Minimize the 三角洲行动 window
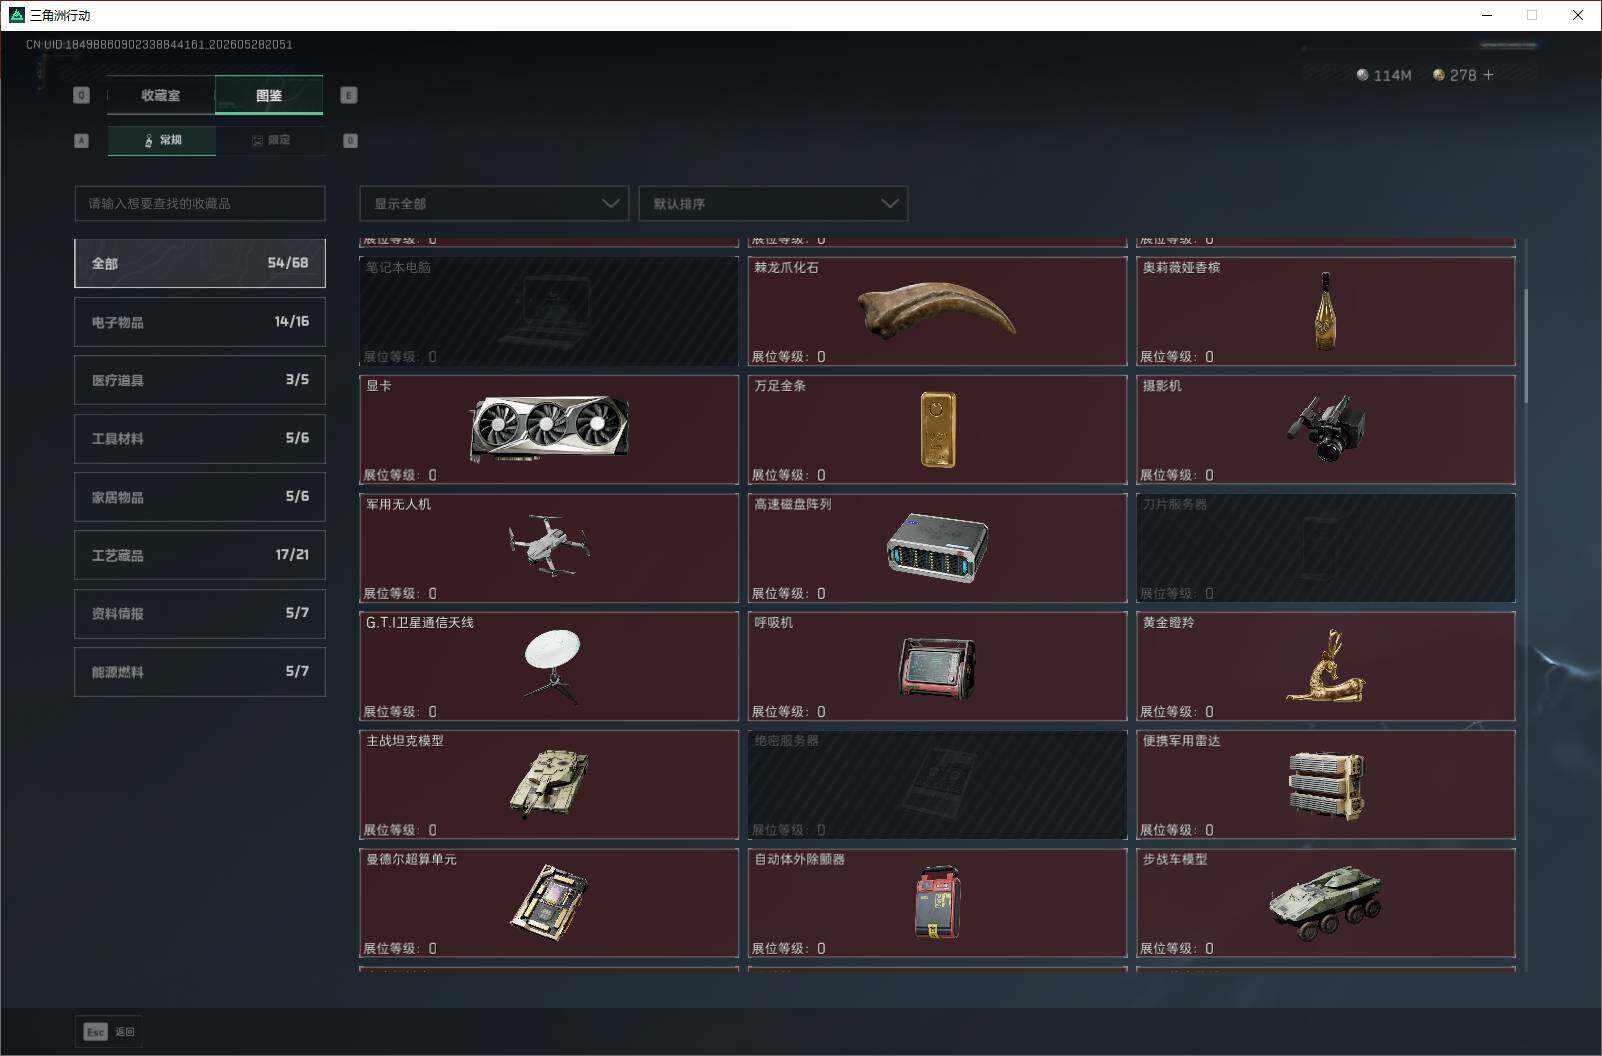This screenshot has width=1602, height=1056. [1486, 15]
